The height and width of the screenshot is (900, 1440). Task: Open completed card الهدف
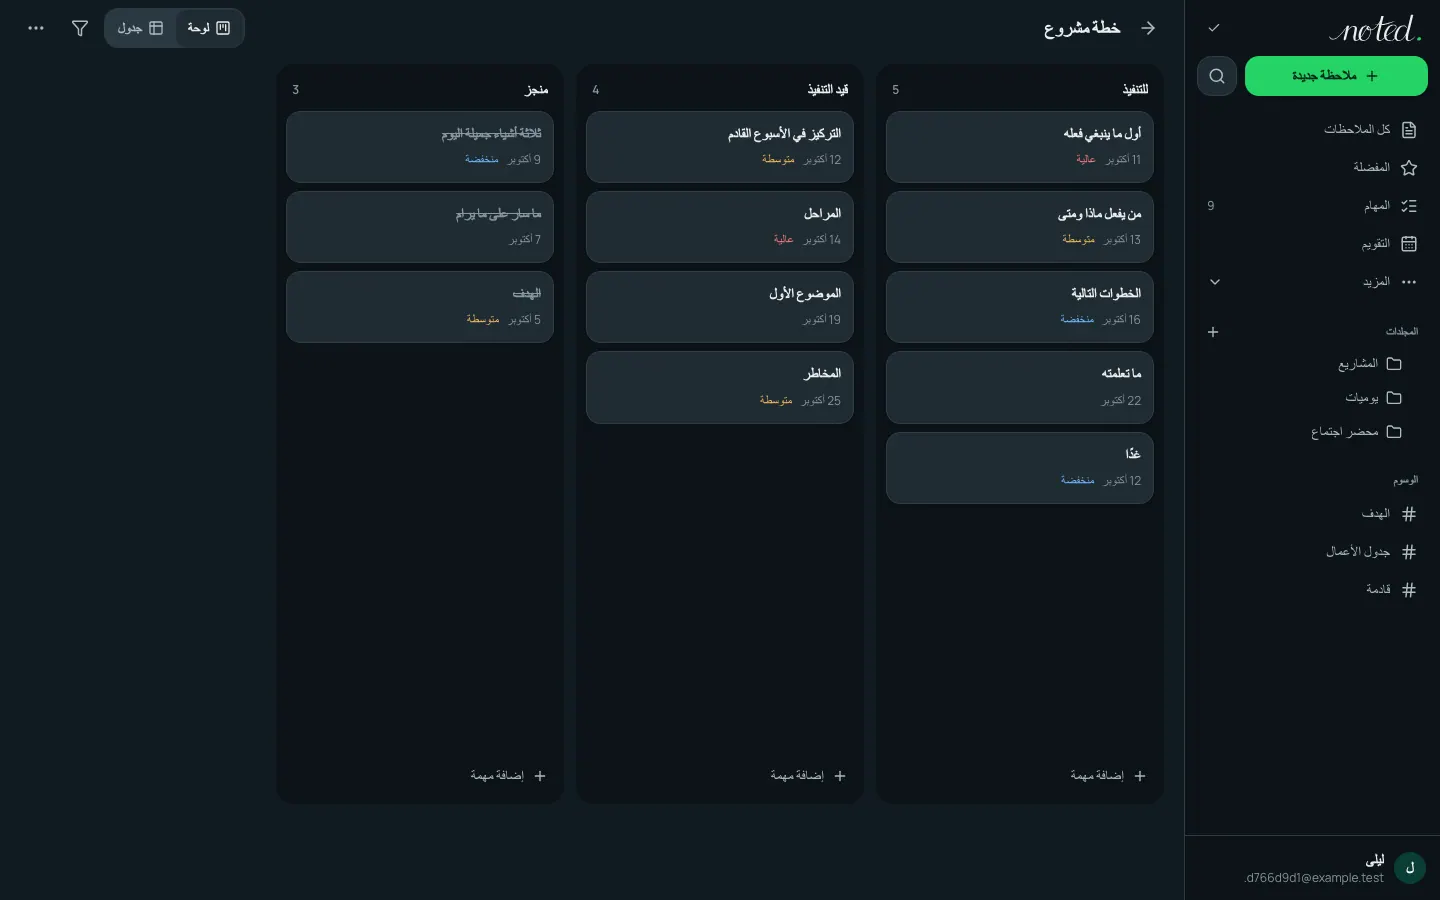pyautogui.click(x=420, y=307)
